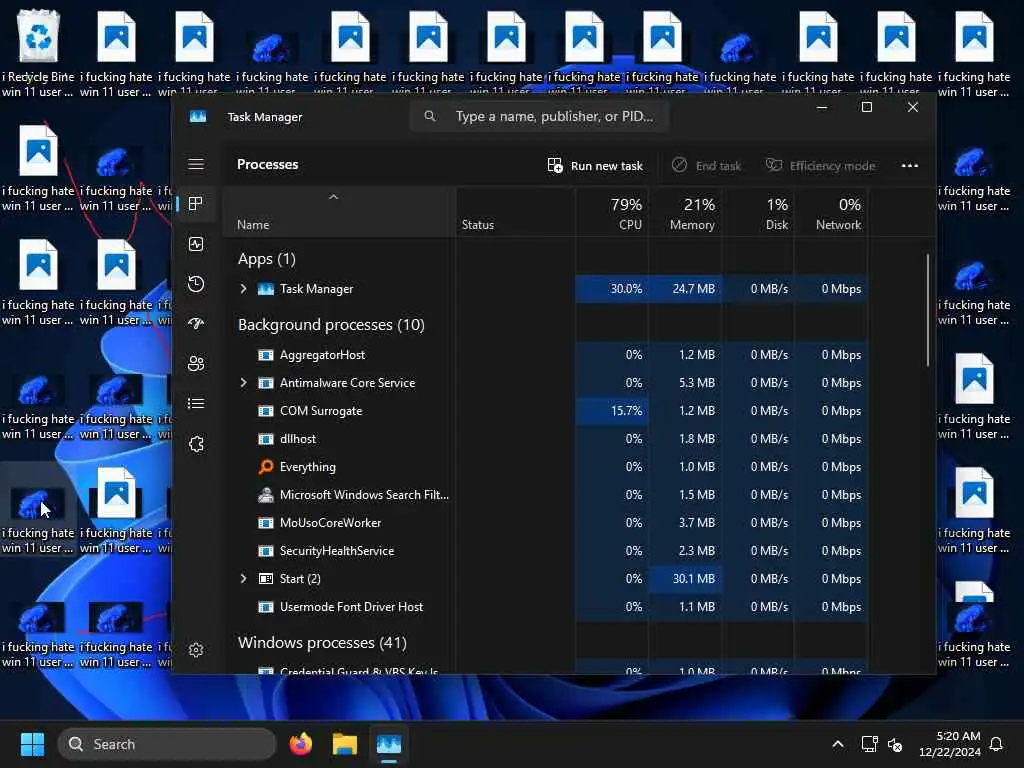The width and height of the screenshot is (1024, 768).
Task: Click the Apps (1) group header
Action: tap(266, 259)
